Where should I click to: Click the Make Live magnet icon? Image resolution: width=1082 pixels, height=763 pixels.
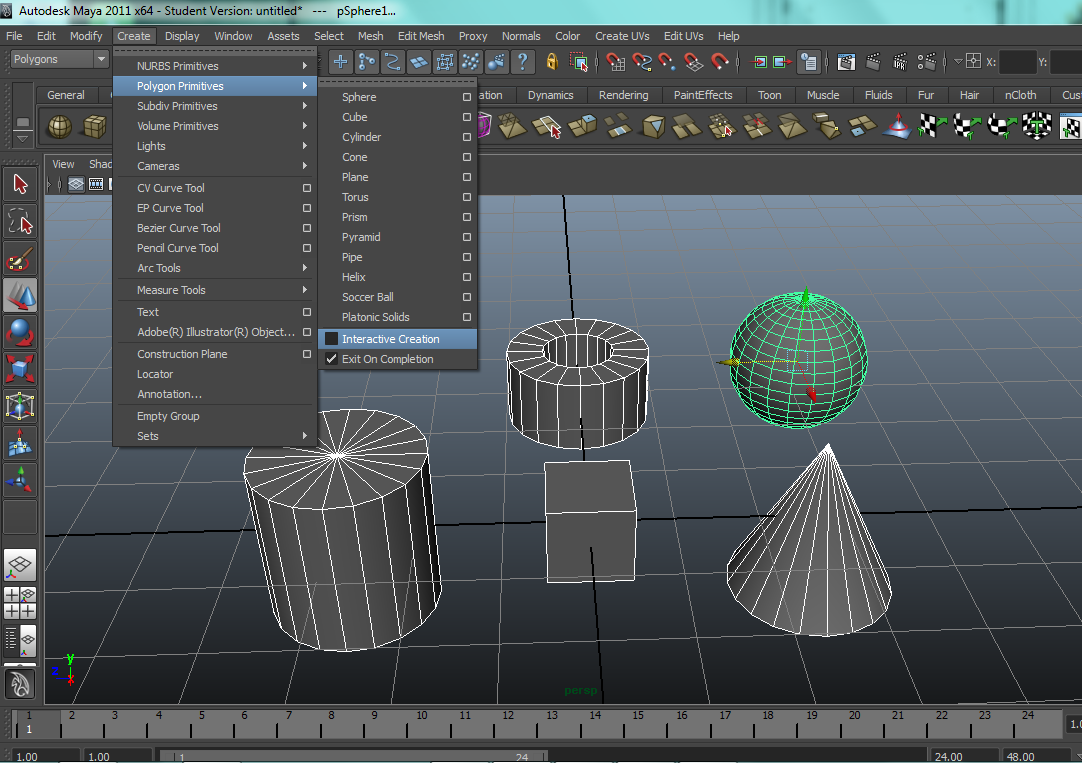[719, 62]
